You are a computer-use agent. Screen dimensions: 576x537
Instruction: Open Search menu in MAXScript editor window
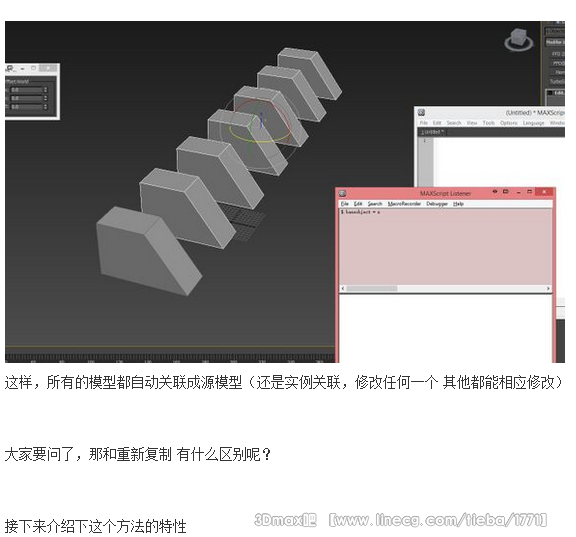(x=454, y=123)
